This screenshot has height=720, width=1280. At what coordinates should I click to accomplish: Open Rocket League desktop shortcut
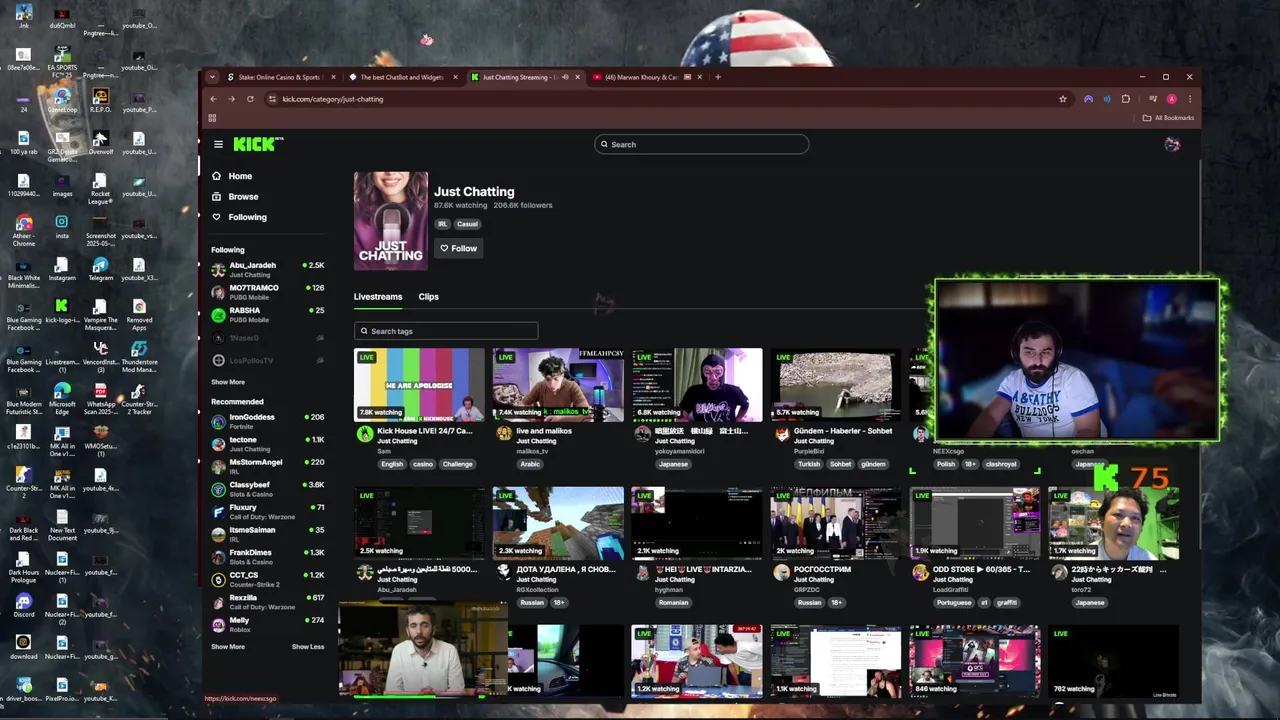[100, 188]
